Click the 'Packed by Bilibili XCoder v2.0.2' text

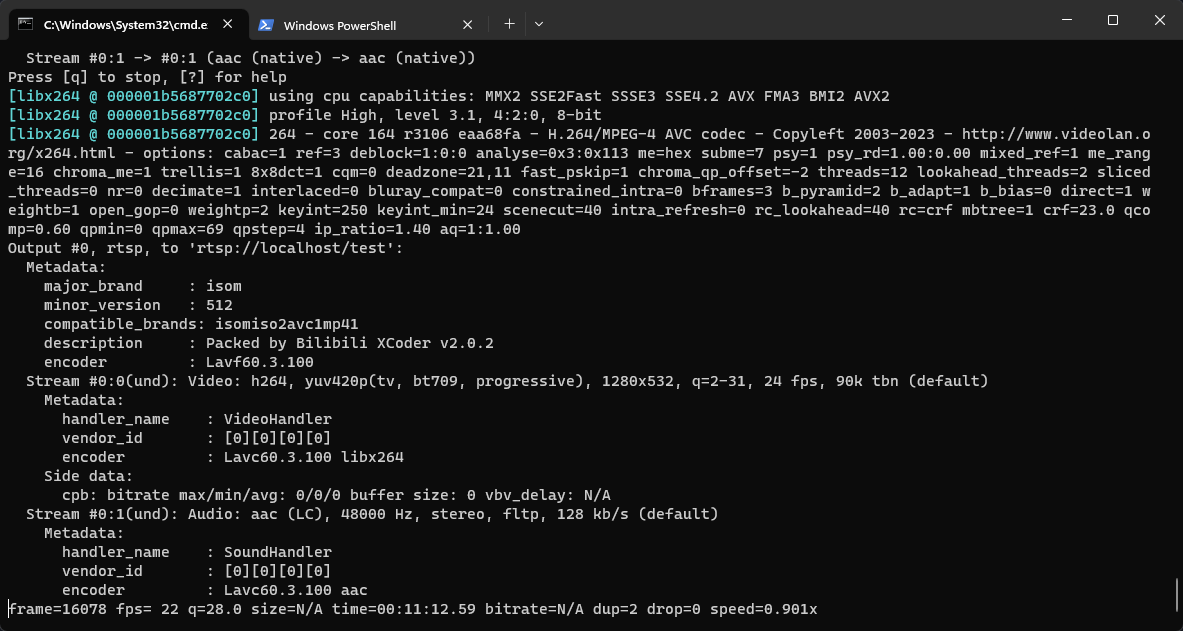click(350, 343)
